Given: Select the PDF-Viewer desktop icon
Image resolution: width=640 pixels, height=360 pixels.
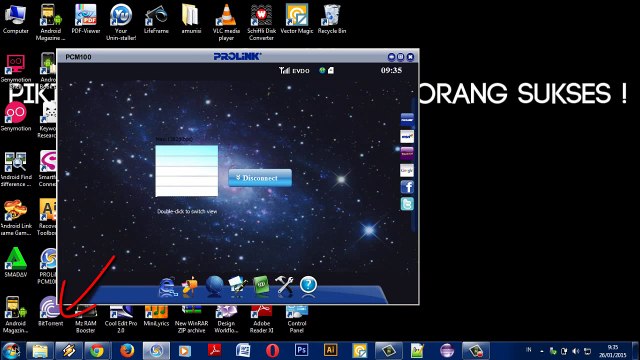Looking at the screenshot, I should [86, 20].
